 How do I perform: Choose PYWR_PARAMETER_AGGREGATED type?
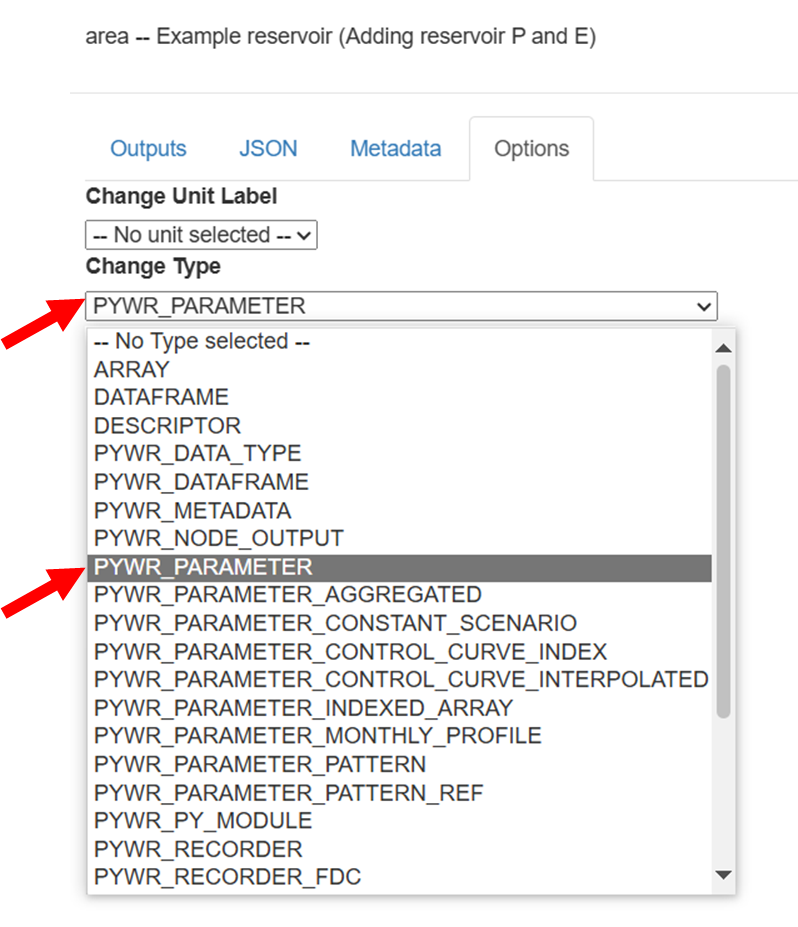click(x=287, y=595)
